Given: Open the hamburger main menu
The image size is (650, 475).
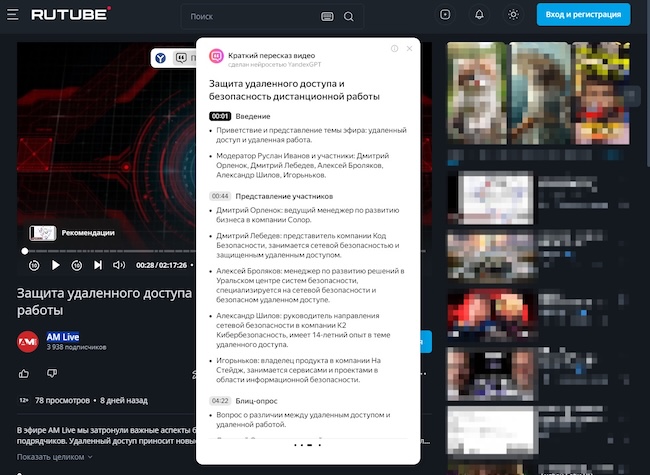Looking at the screenshot, I should click(13, 15).
